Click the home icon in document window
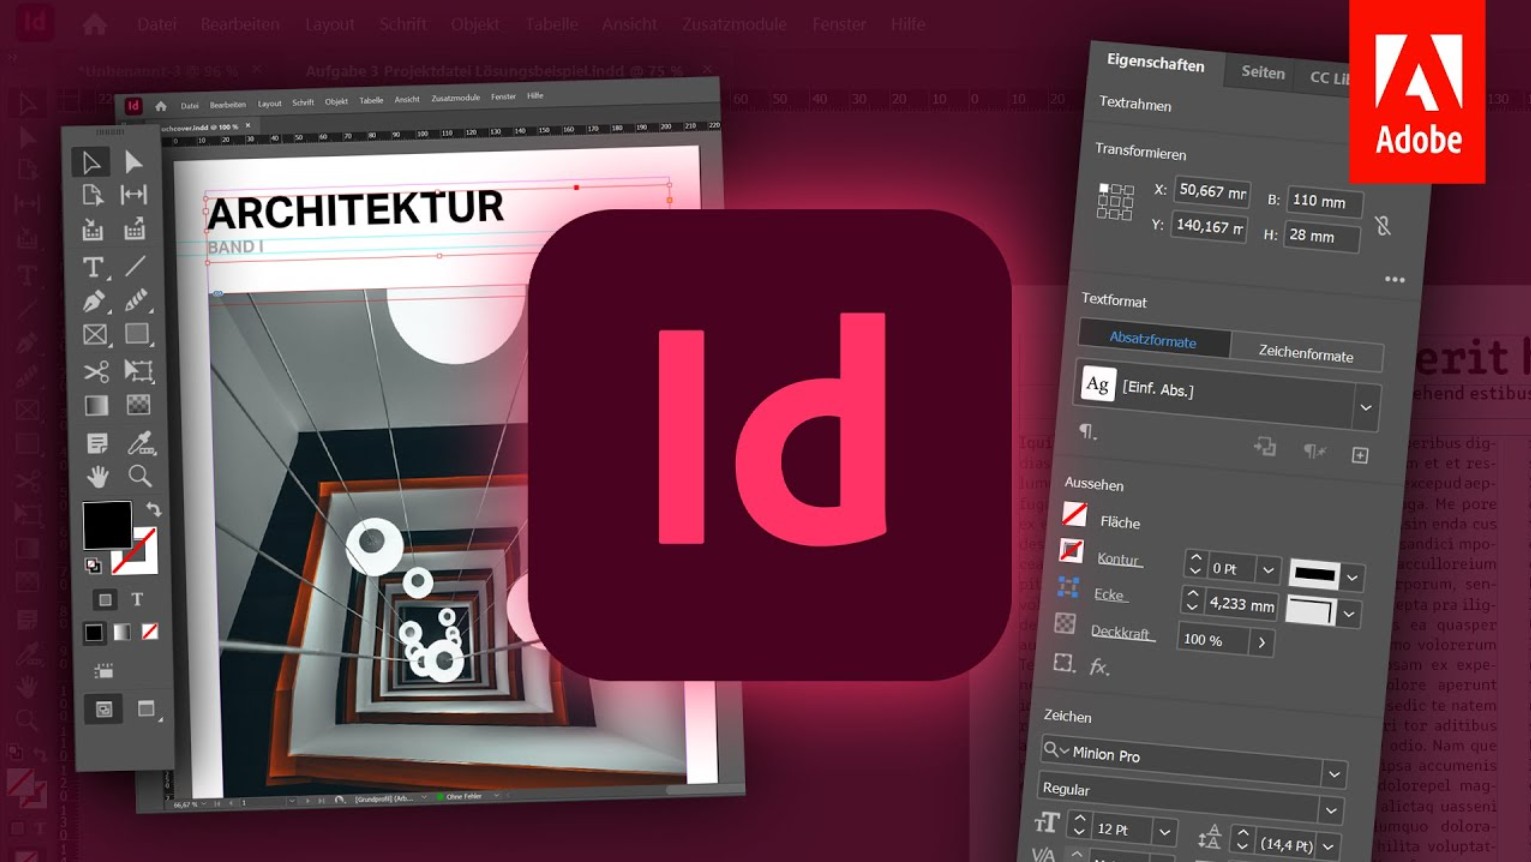The width and height of the screenshot is (1531, 862). [160, 105]
